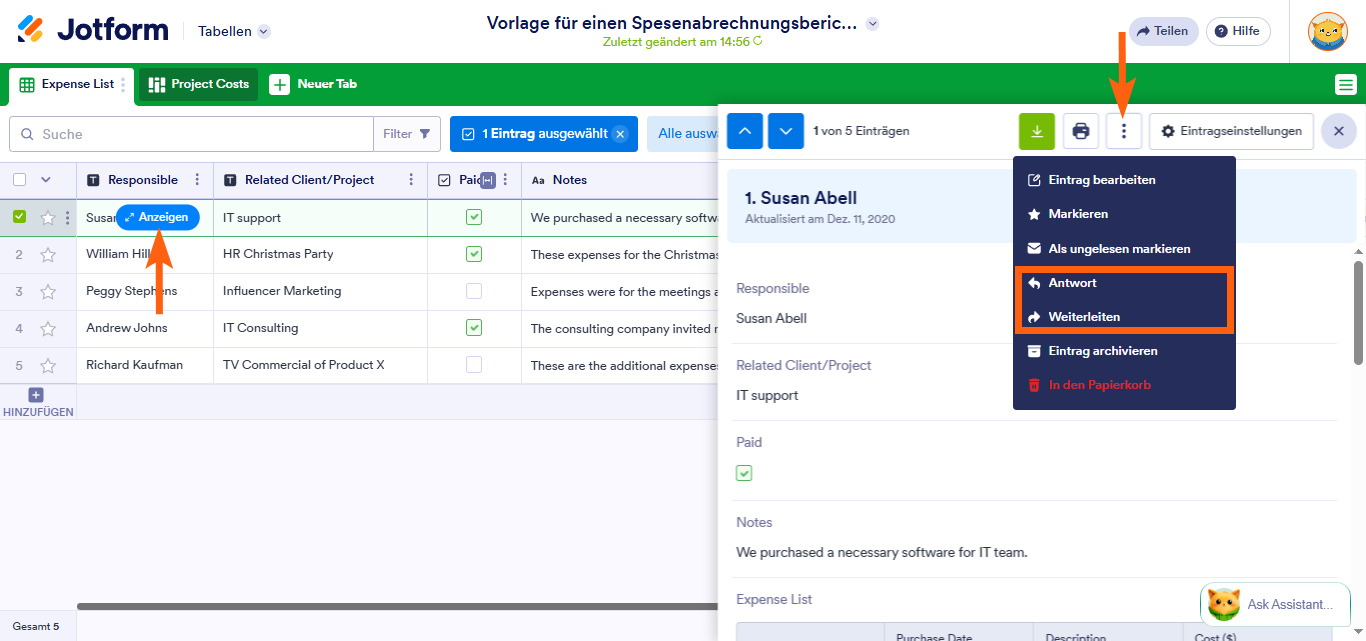The height and width of the screenshot is (641, 1366).
Task: Open Ask Assistant
Action: click(1275, 604)
